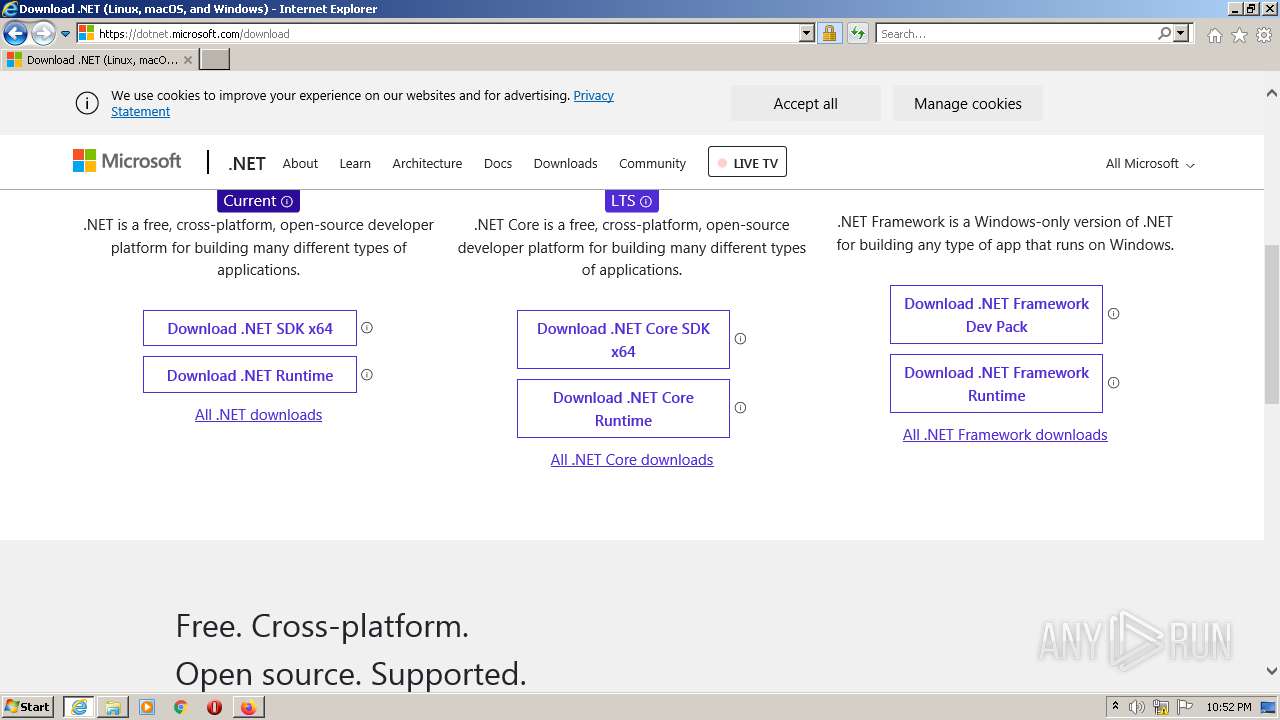
Task: Show hidden system tray icons arrow
Action: click(1115, 707)
